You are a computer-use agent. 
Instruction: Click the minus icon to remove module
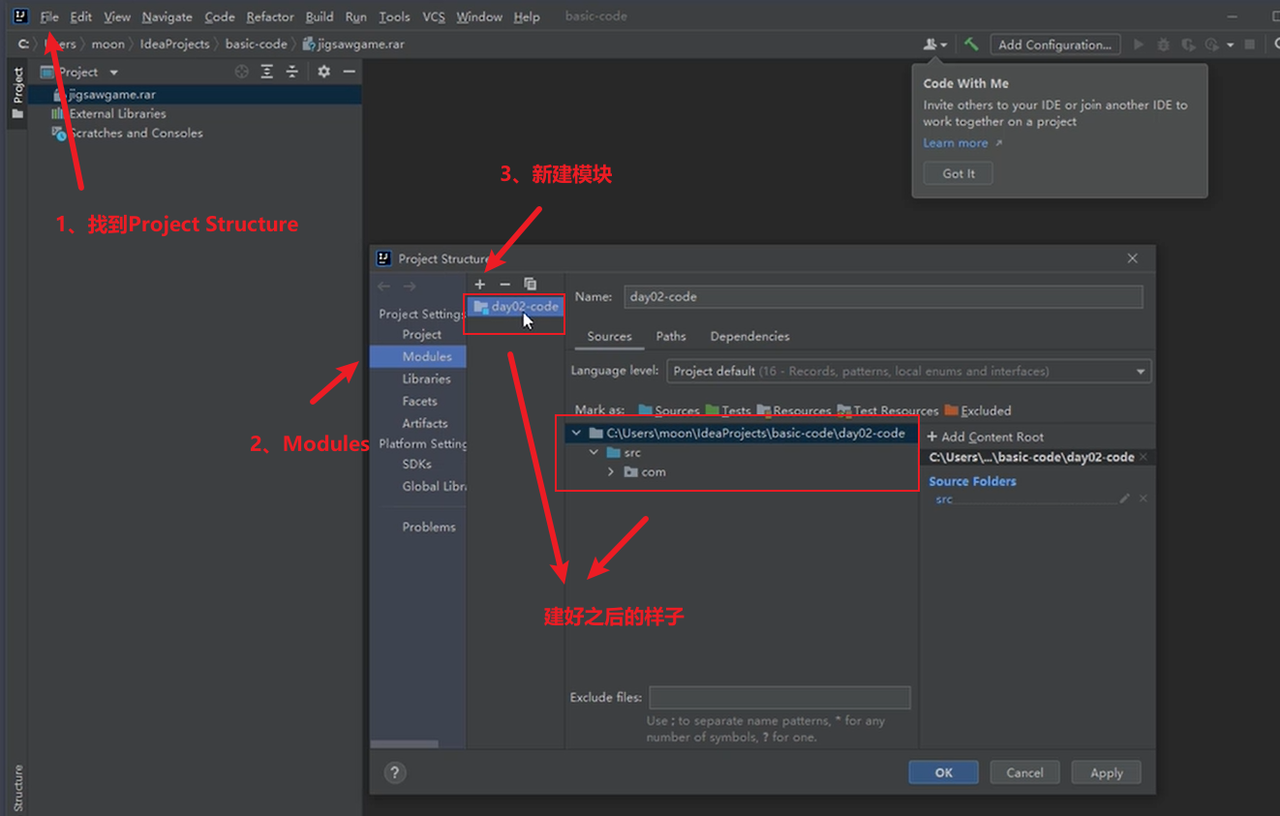click(505, 285)
